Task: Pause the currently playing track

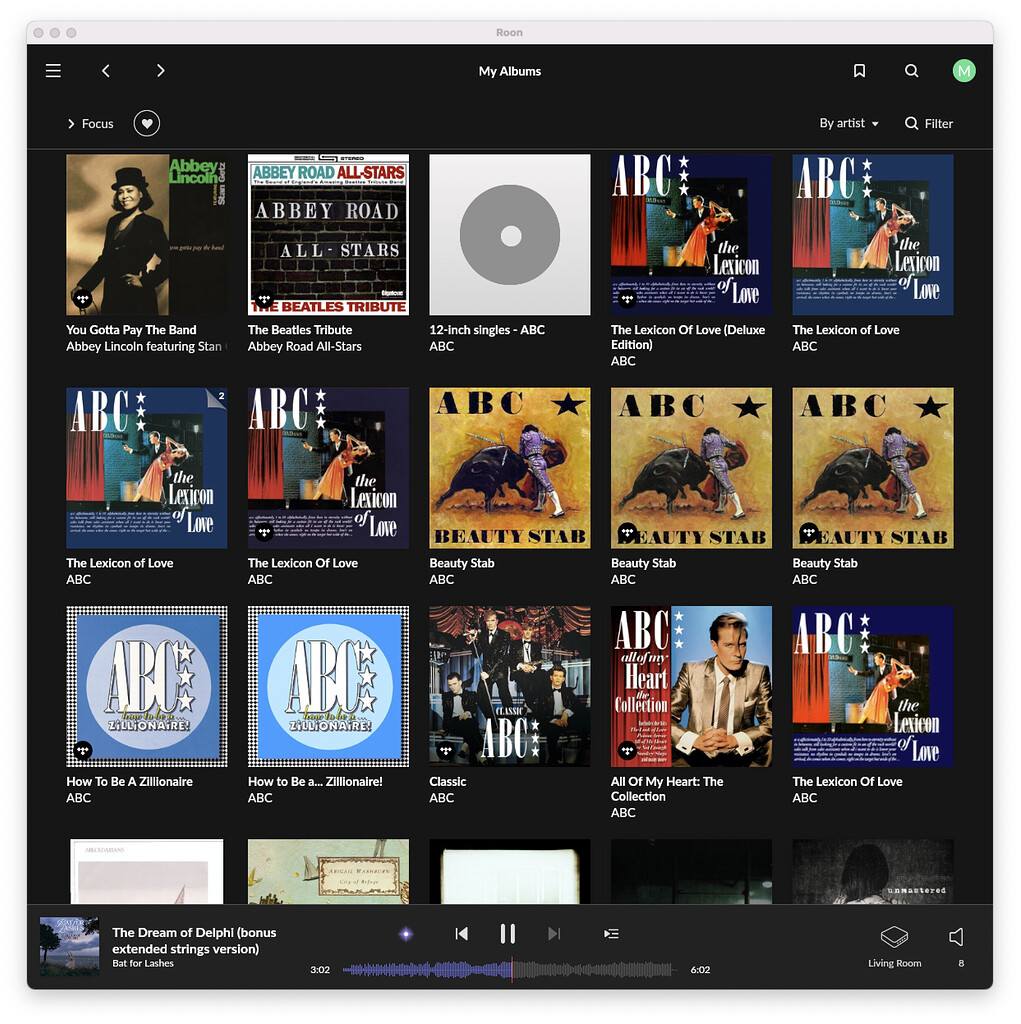Action: pos(508,933)
